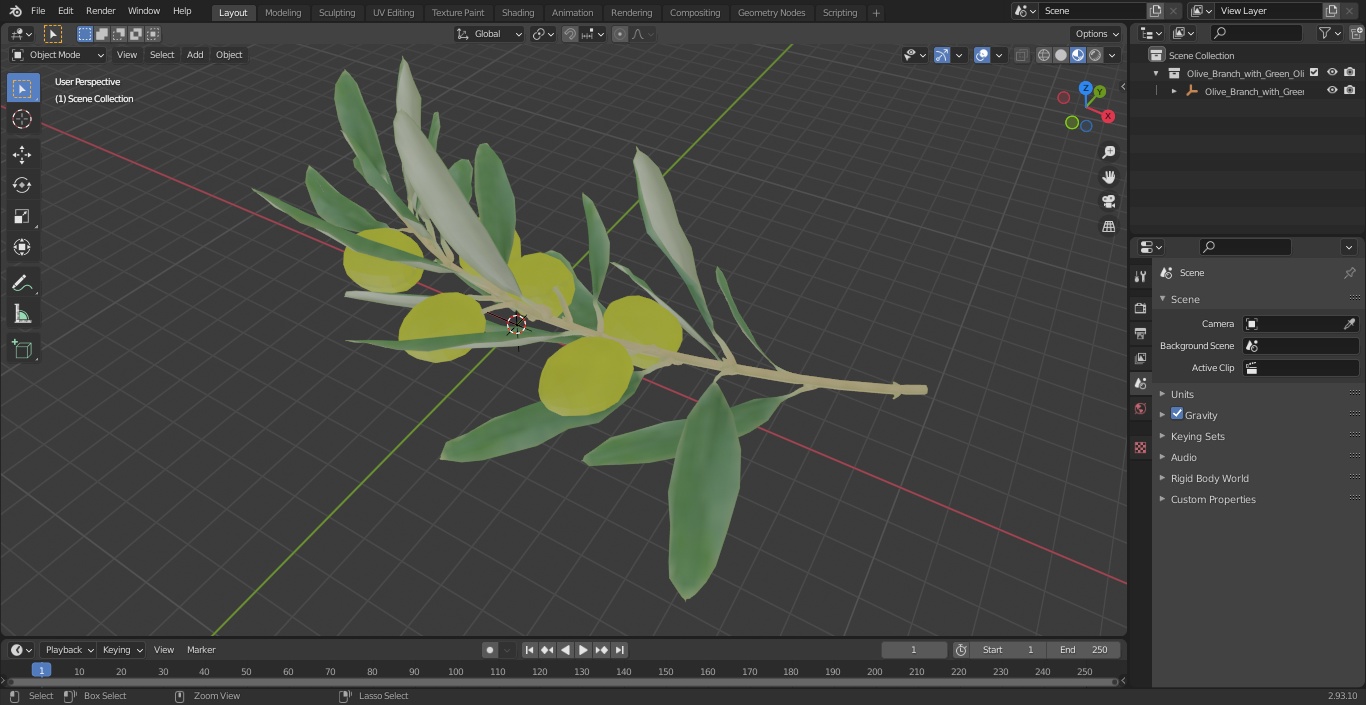Toggle auto keying record button

tap(490, 650)
